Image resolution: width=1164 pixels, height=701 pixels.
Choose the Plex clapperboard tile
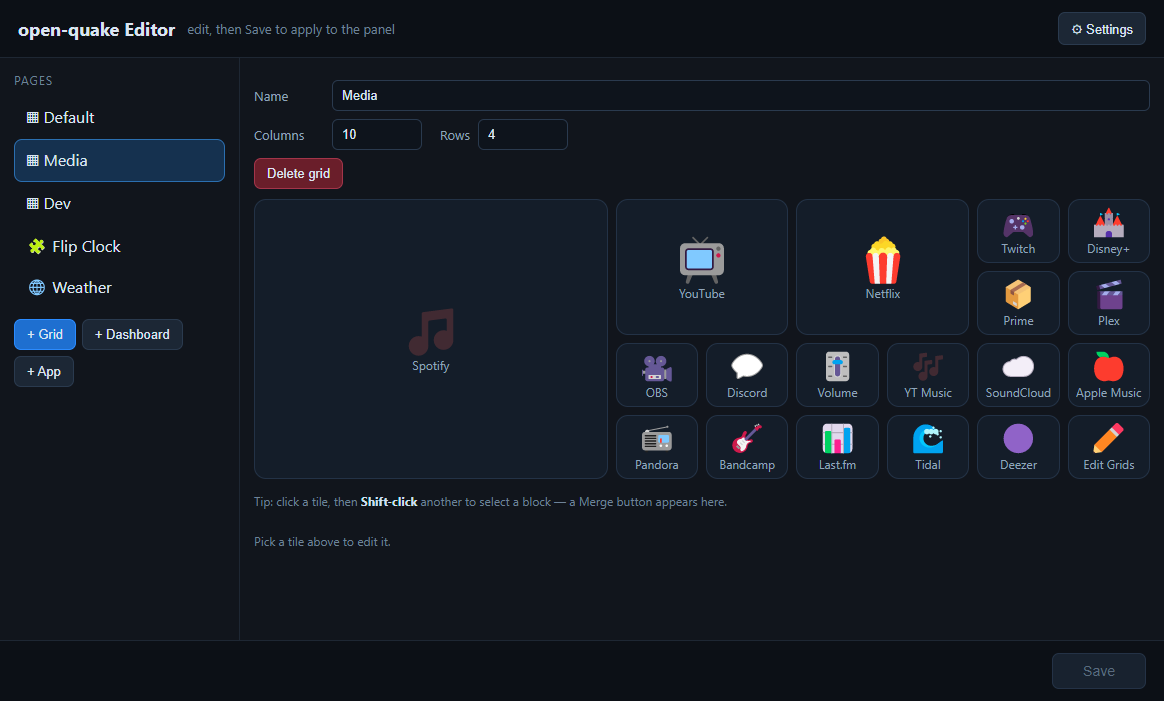[1108, 303]
